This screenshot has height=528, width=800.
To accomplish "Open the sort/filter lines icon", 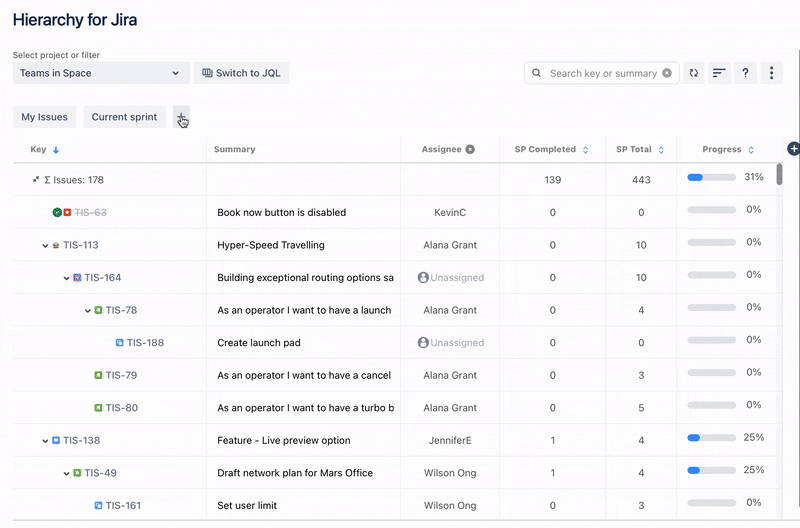I will pos(719,73).
